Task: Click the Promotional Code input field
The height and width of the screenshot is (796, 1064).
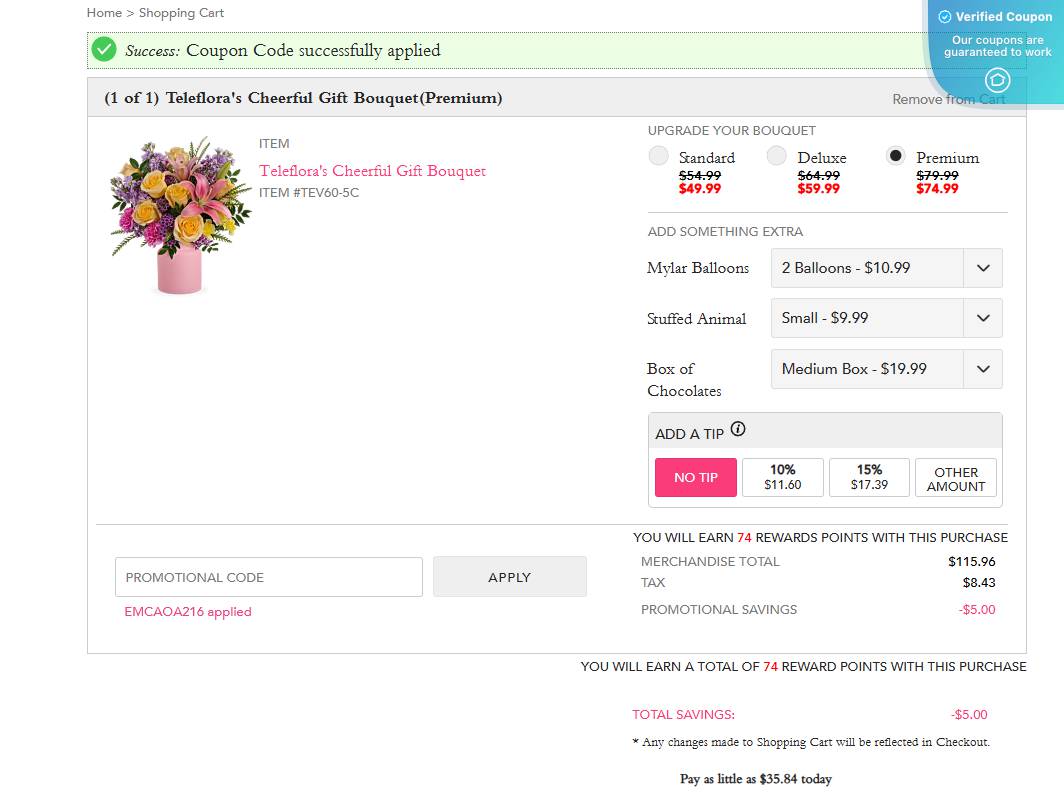Action: [268, 577]
